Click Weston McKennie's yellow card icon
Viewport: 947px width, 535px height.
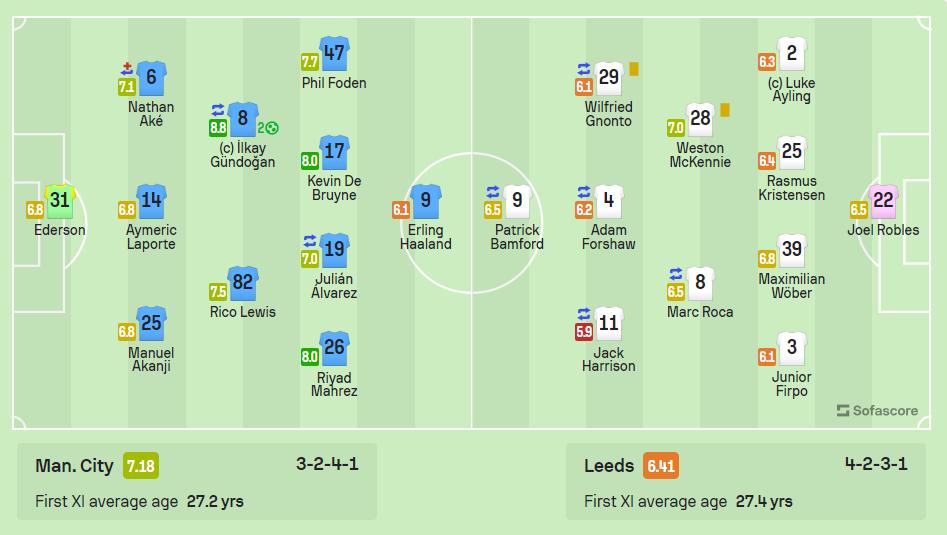pyautogui.click(x=725, y=110)
